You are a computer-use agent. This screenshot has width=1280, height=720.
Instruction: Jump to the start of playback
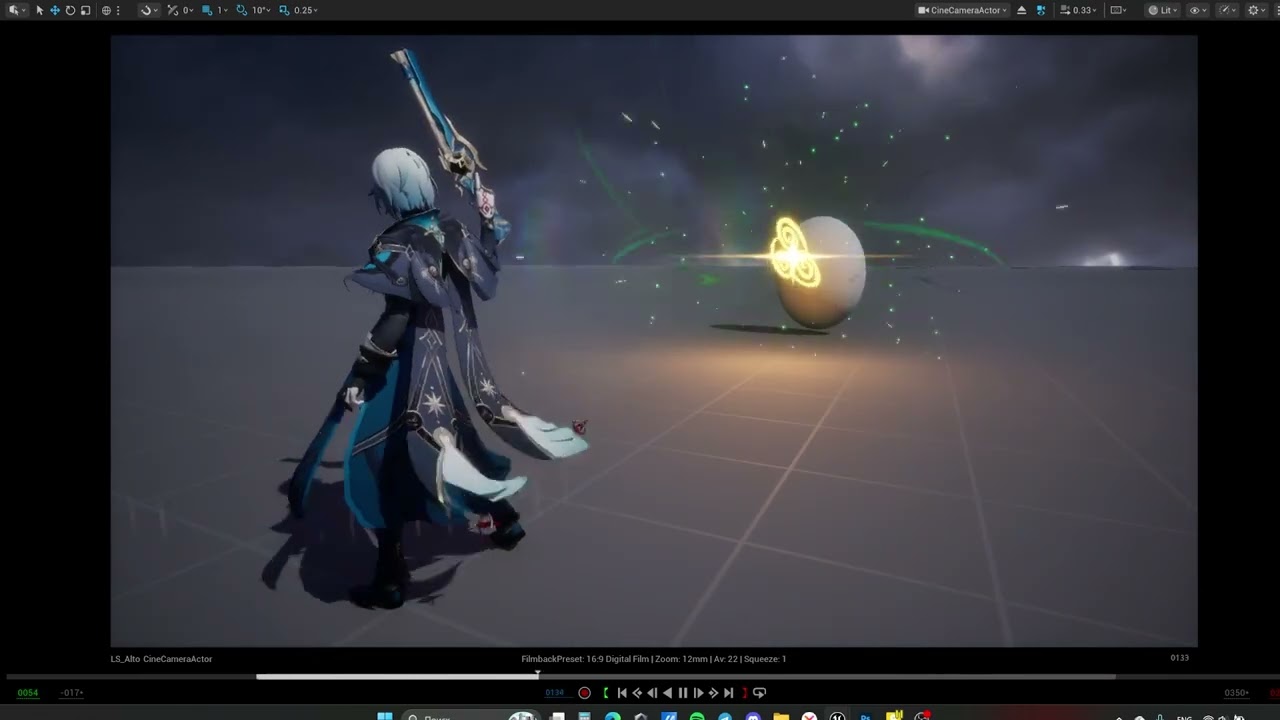[x=622, y=693]
